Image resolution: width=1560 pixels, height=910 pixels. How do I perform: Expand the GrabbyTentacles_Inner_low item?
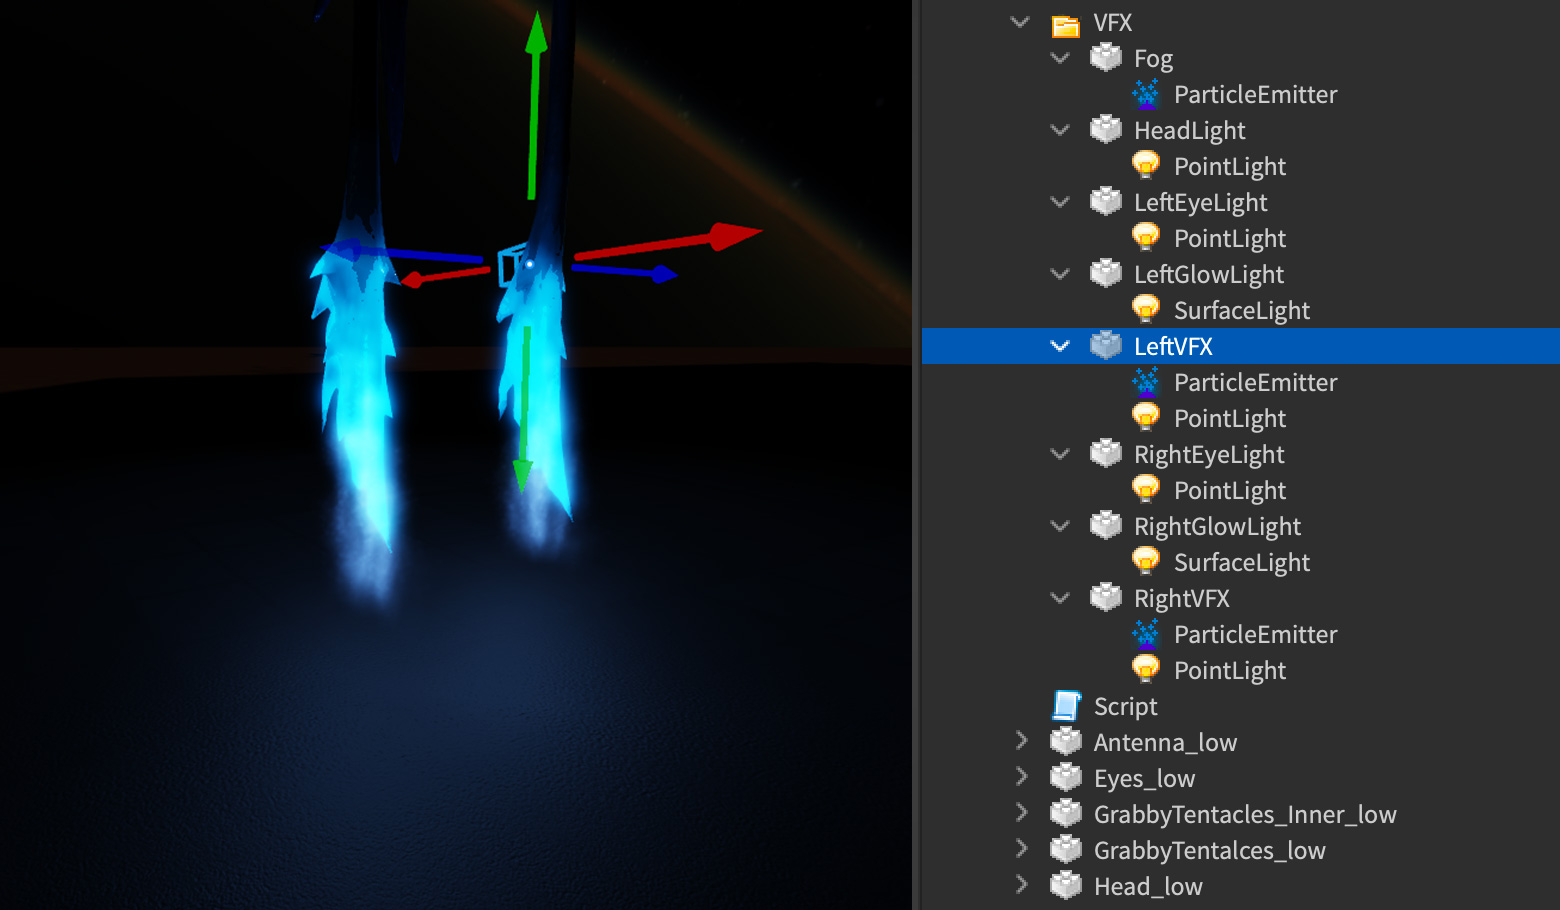[x=1021, y=812]
